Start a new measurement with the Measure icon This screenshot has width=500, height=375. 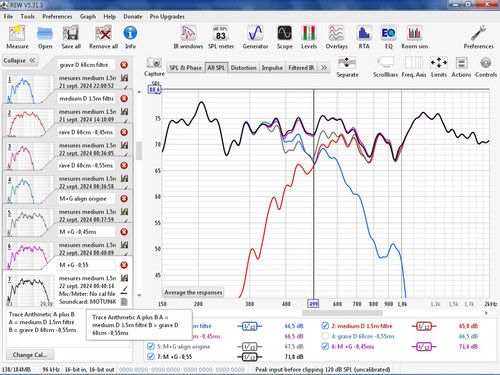[17, 37]
